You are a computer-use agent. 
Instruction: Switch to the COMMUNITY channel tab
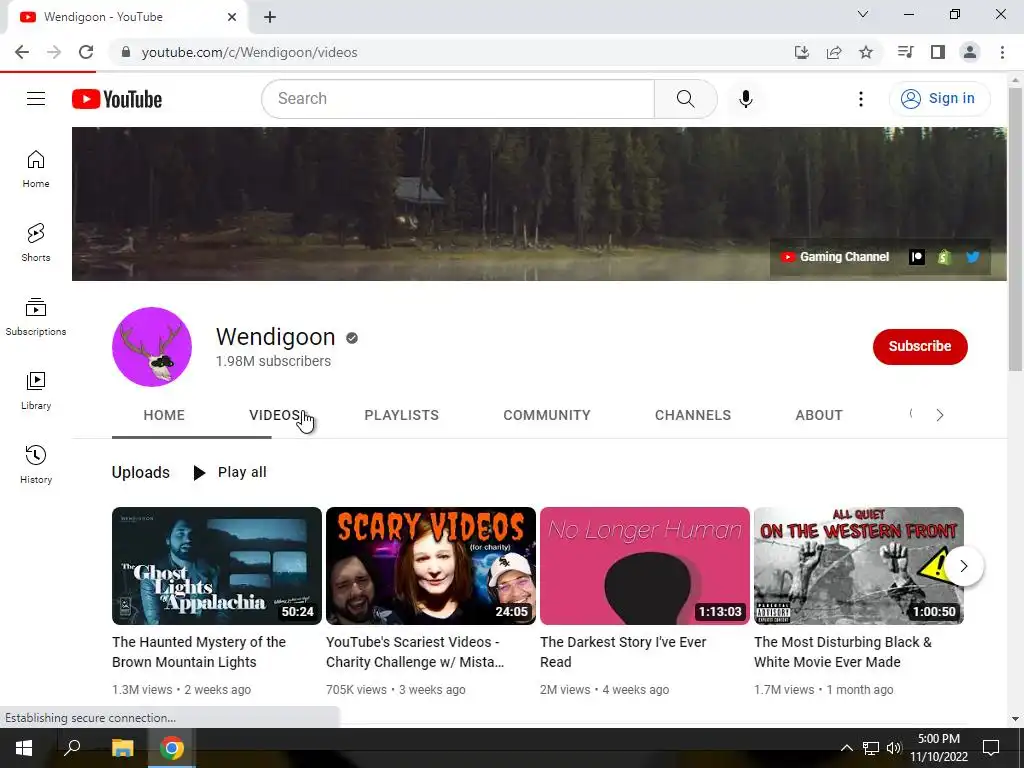click(x=547, y=415)
